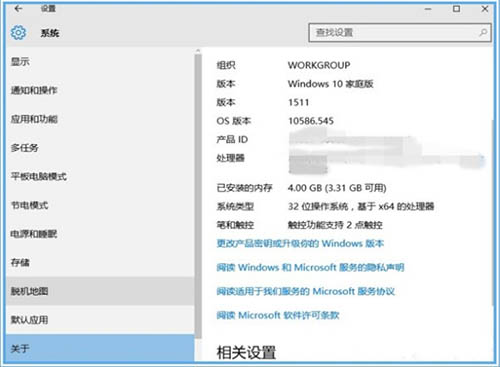Open the Microsoft 软件许可条款 link
This screenshot has width=500, height=367.
[x=278, y=315]
